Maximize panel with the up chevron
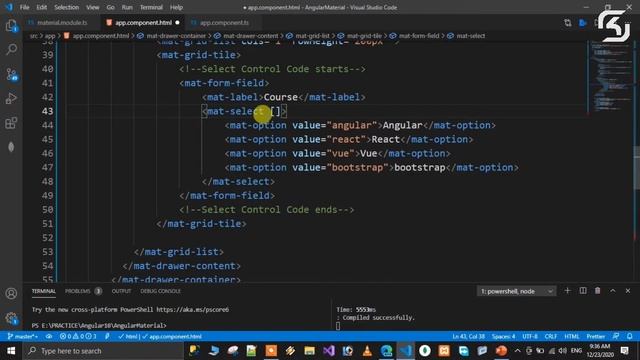Viewport: 640px width, 360px height. coord(613,291)
